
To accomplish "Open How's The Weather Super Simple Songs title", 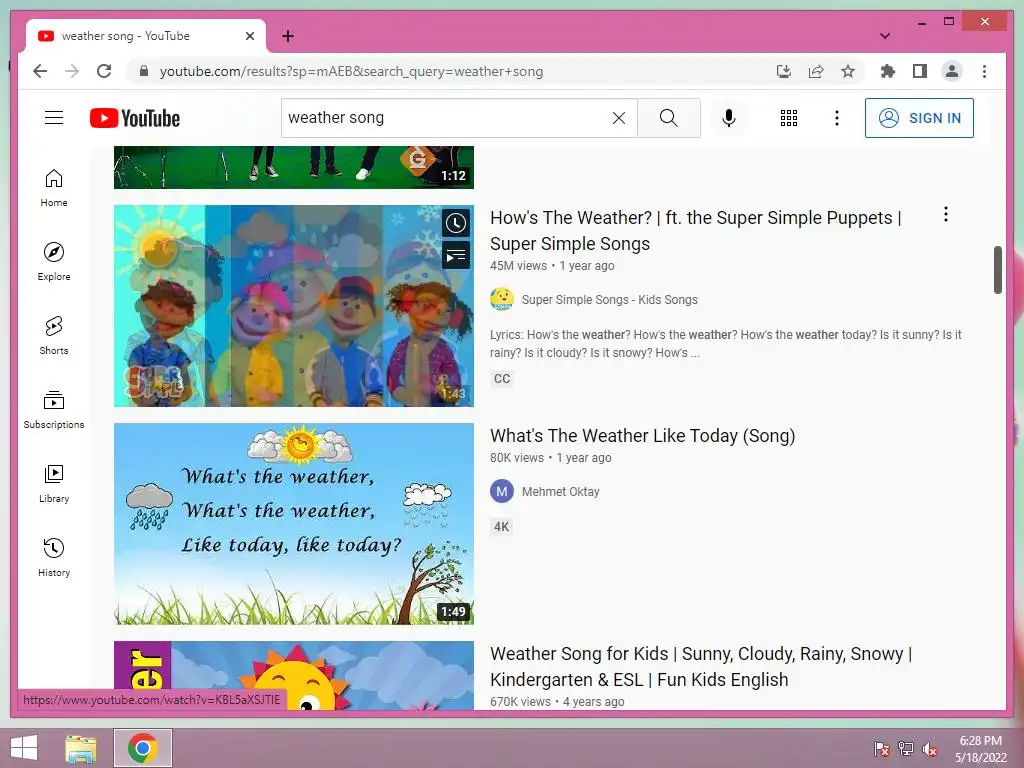I will pyautogui.click(x=696, y=231).
